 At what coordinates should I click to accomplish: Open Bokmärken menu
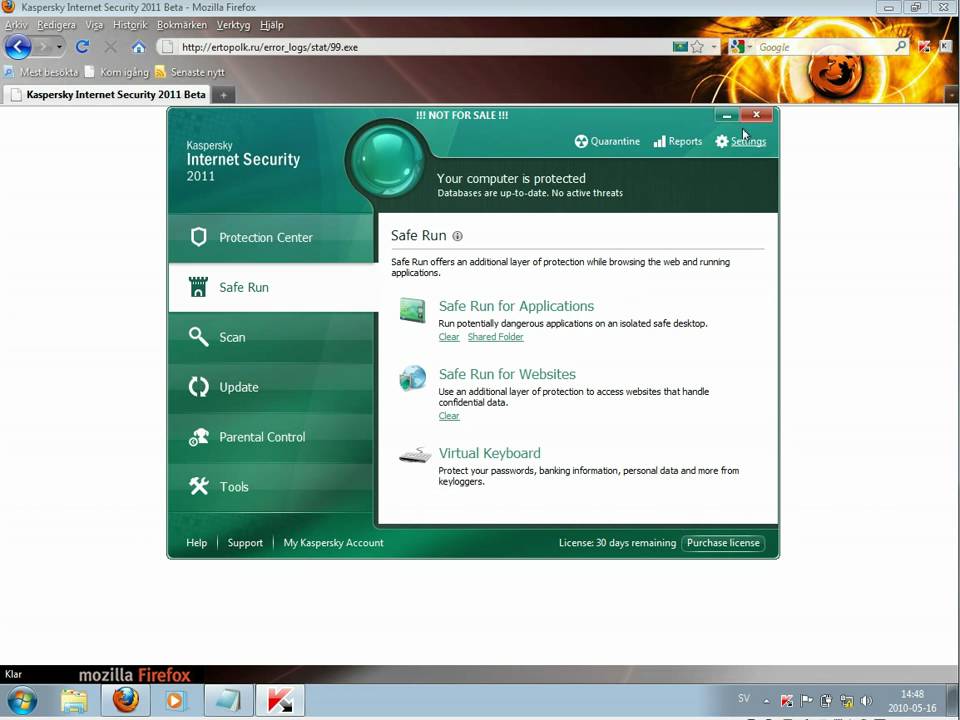[182, 25]
